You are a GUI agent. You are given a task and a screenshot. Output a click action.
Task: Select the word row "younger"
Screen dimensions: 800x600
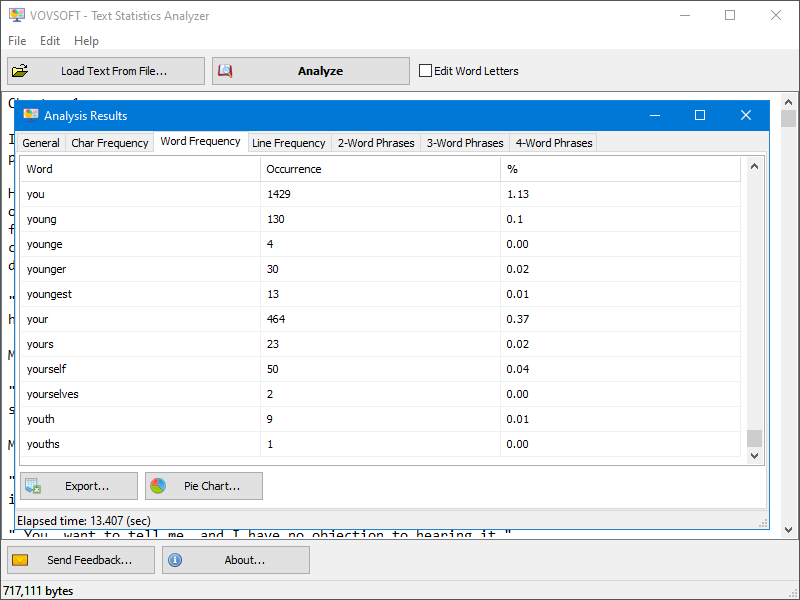coord(381,269)
